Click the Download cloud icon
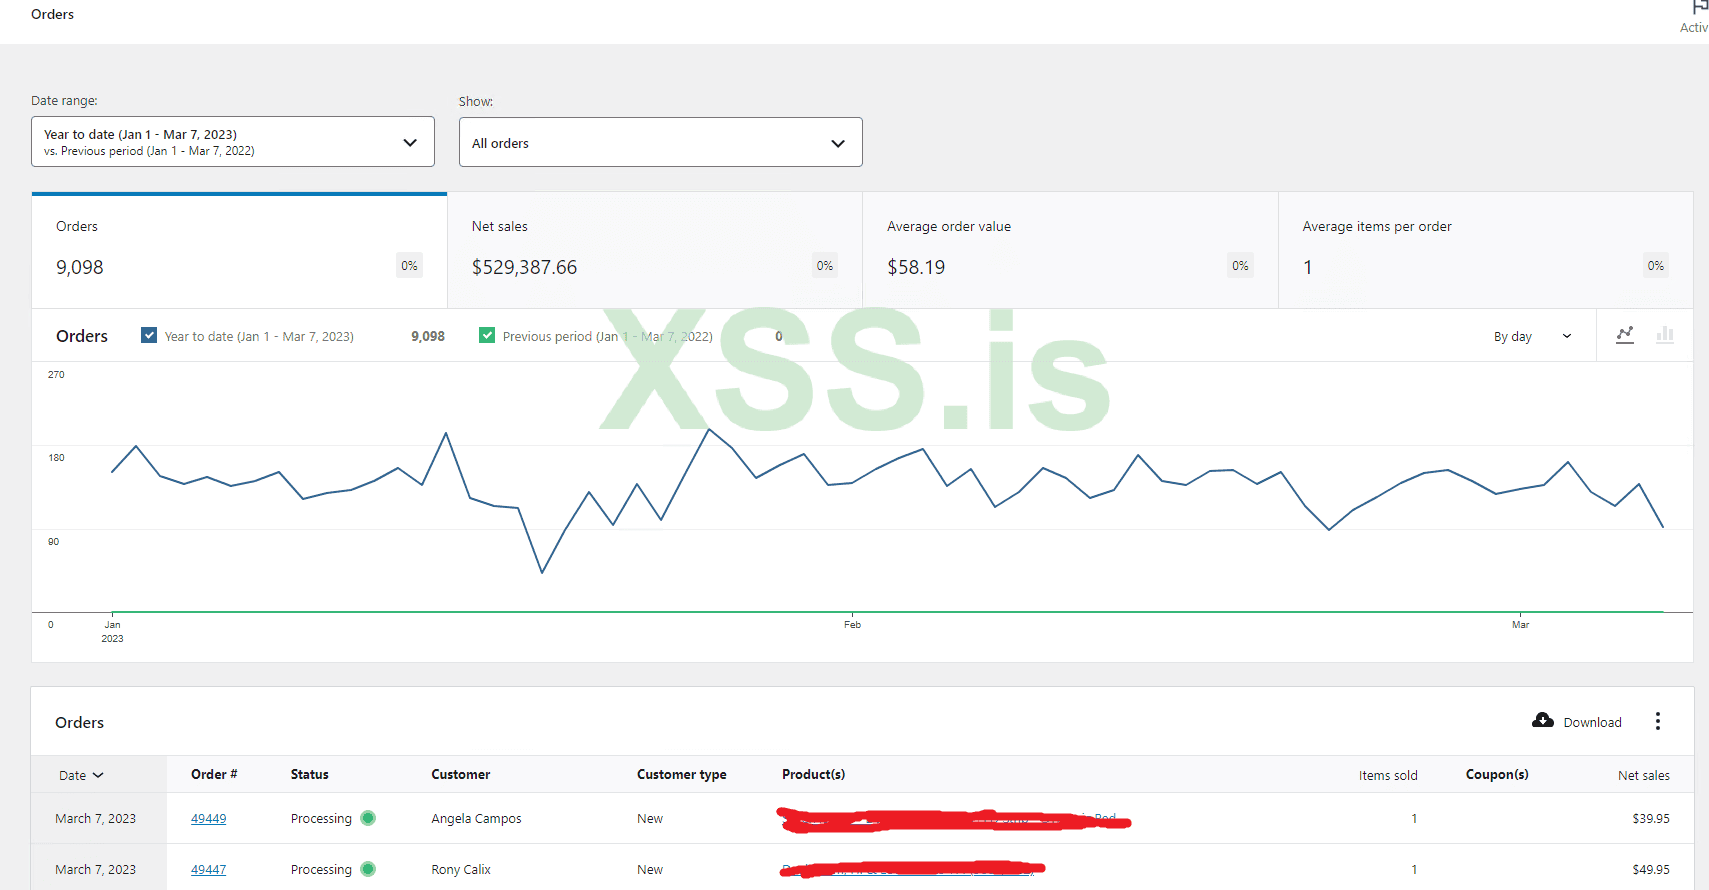Image resolution: width=1709 pixels, height=890 pixels. click(1543, 720)
